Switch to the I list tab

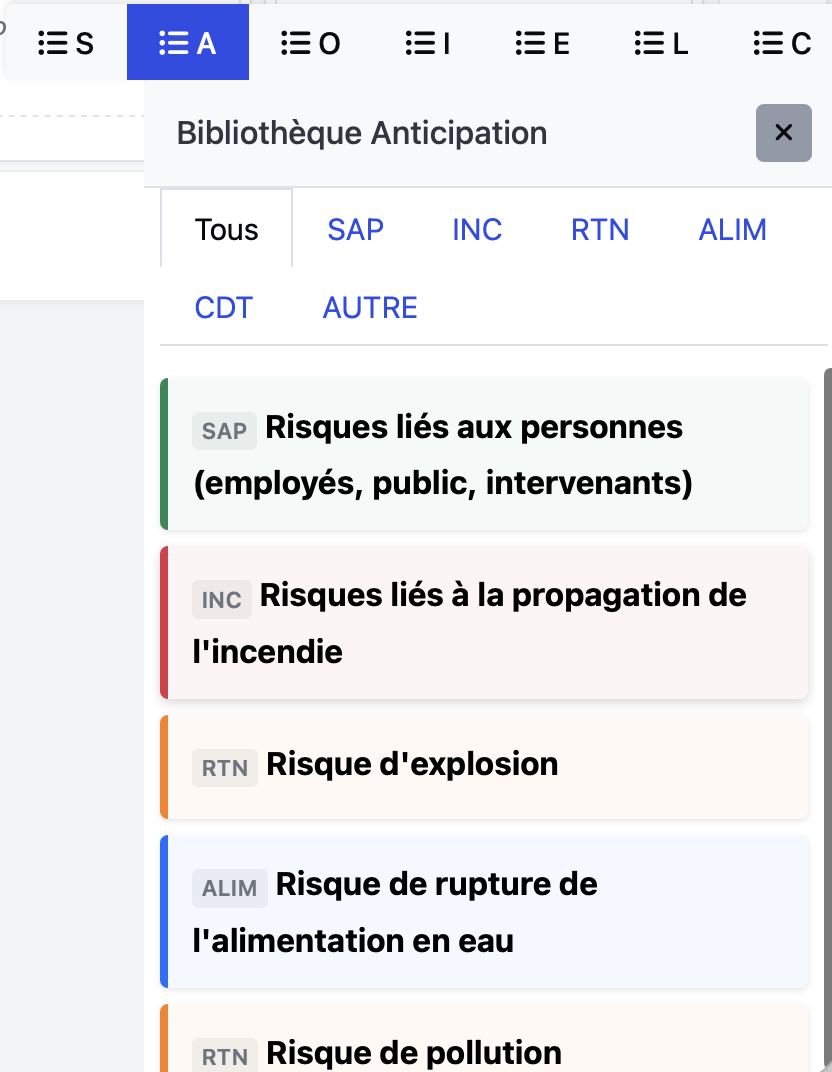428,43
